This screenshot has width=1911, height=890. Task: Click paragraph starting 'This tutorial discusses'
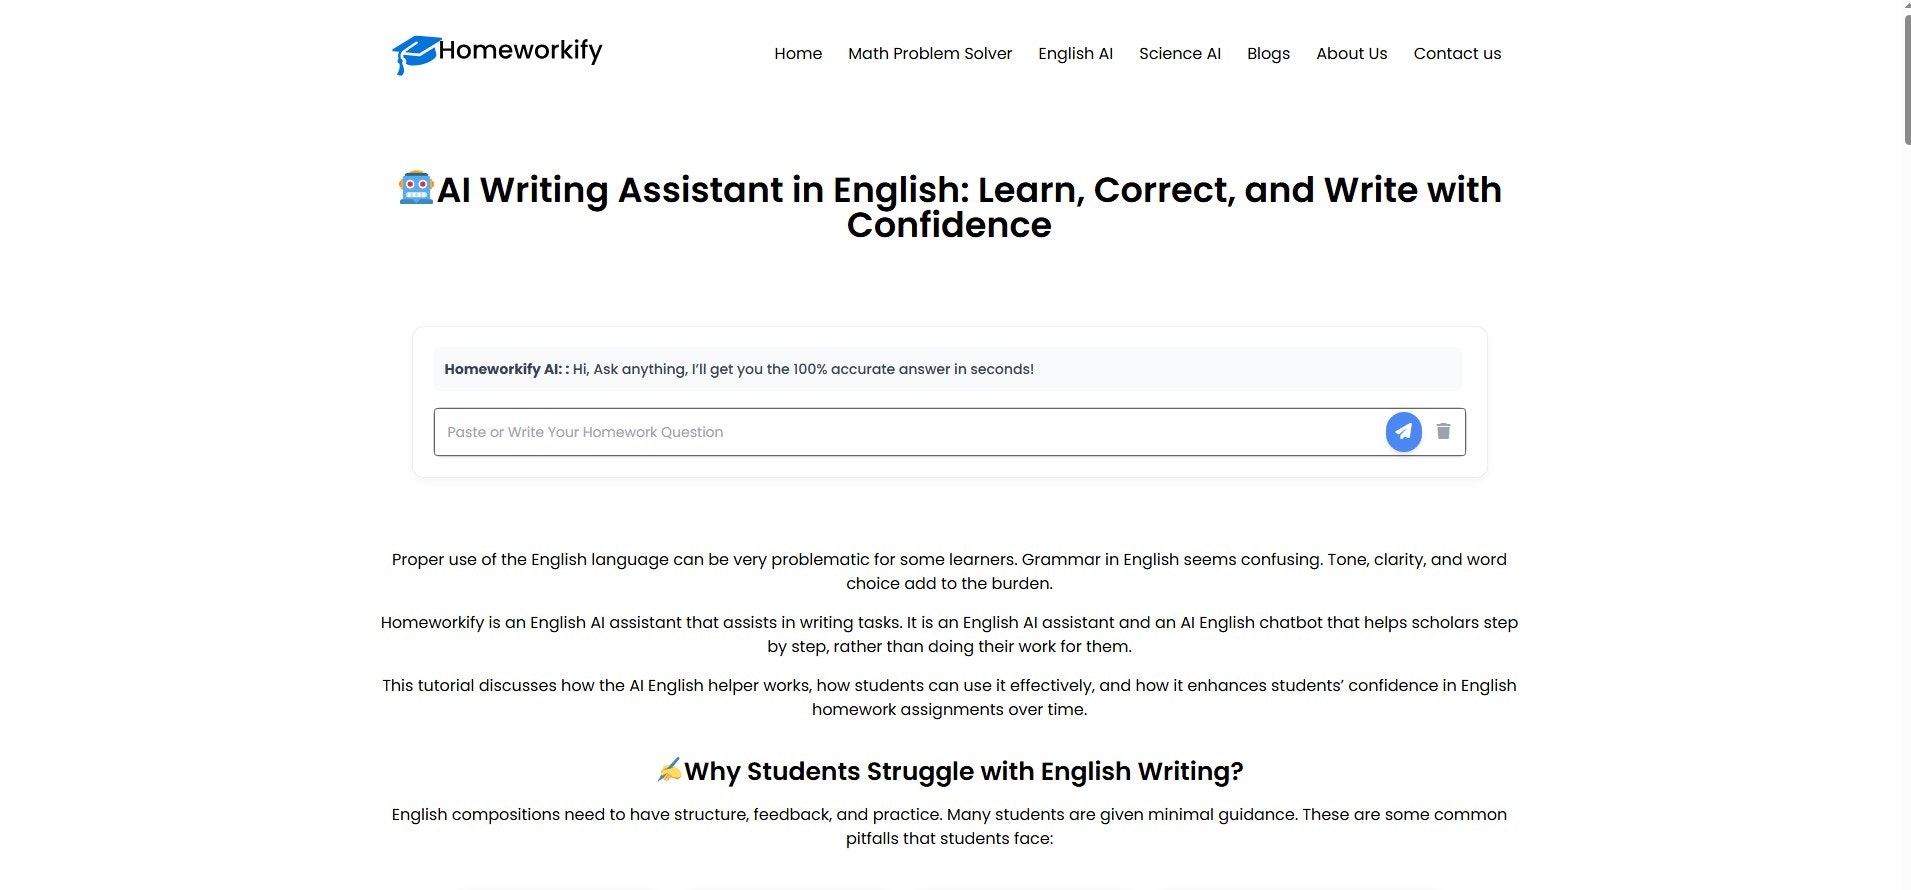pyautogui.click(x=949, y=697)
